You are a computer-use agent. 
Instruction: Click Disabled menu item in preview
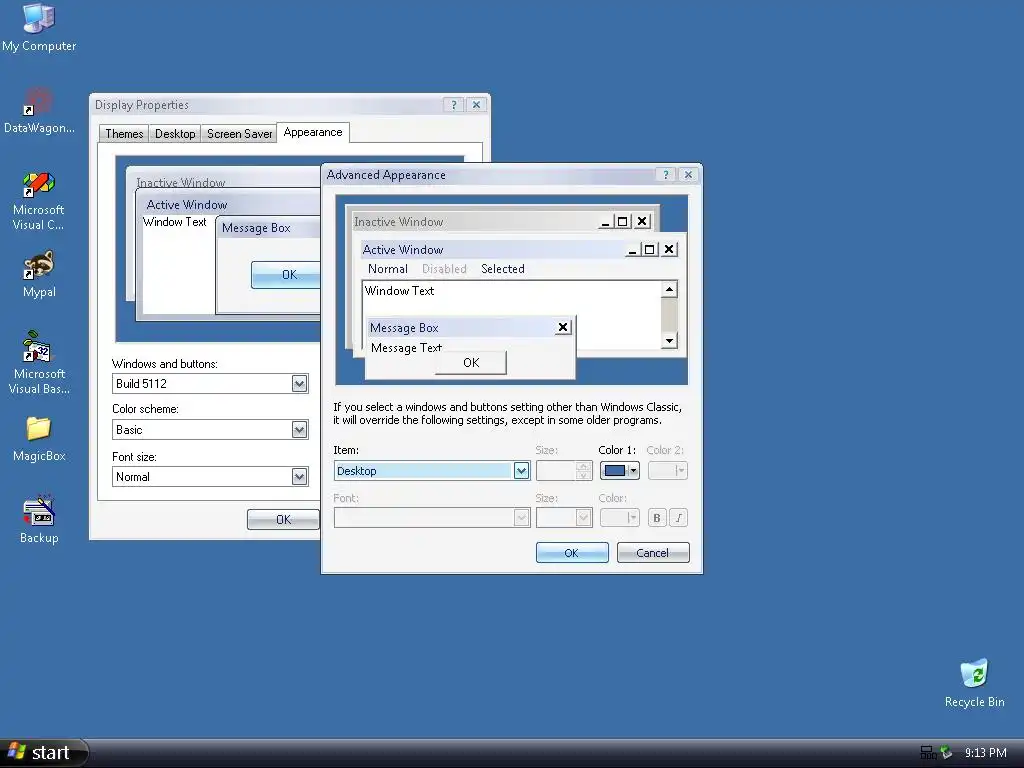(x=444, y=269)
